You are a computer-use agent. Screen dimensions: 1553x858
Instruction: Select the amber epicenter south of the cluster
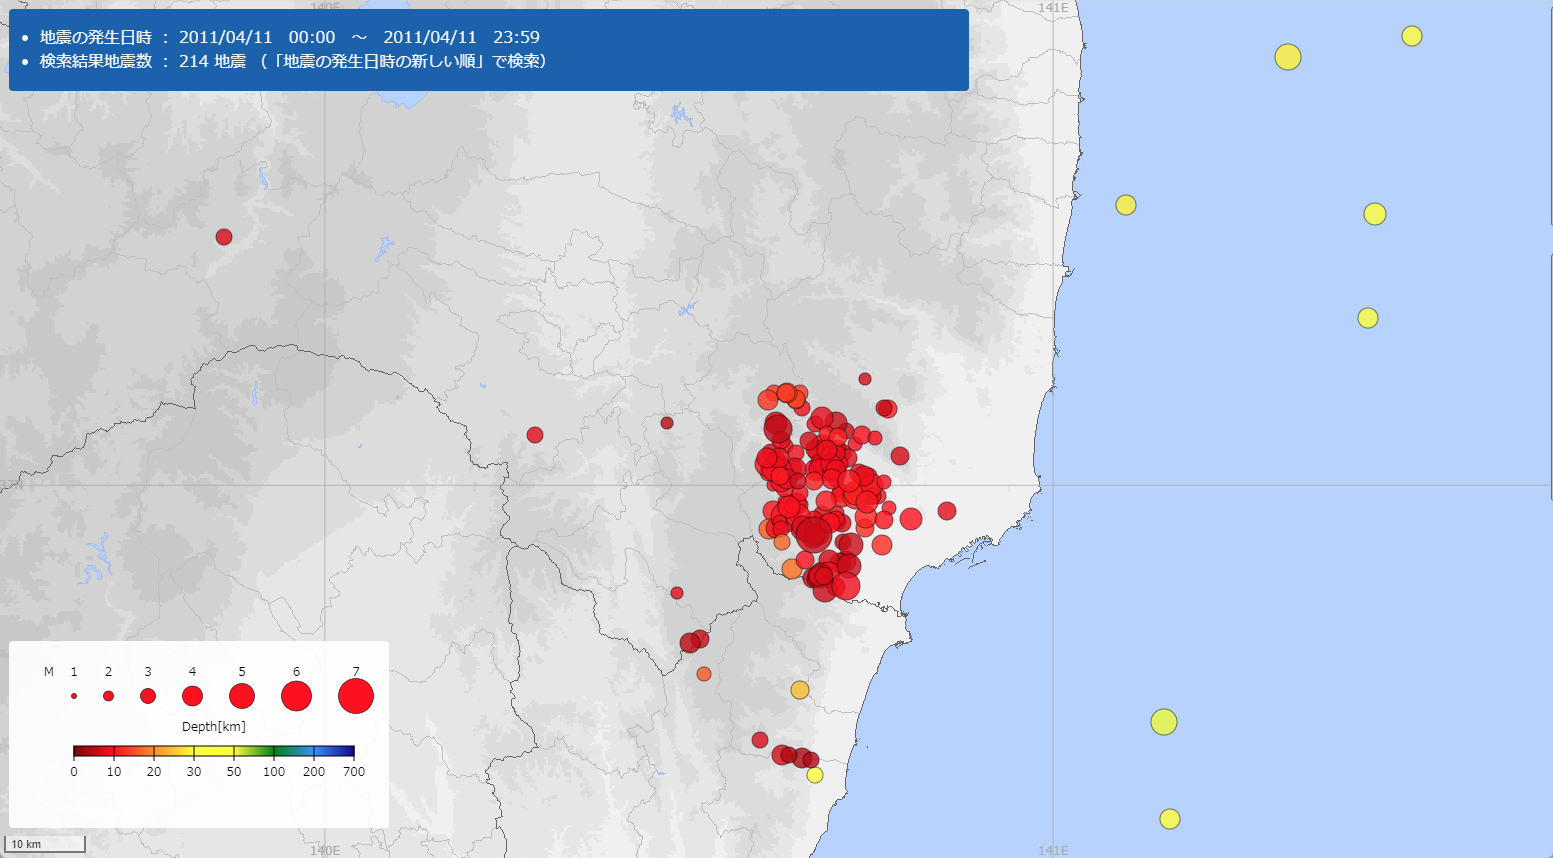point(800,690)
